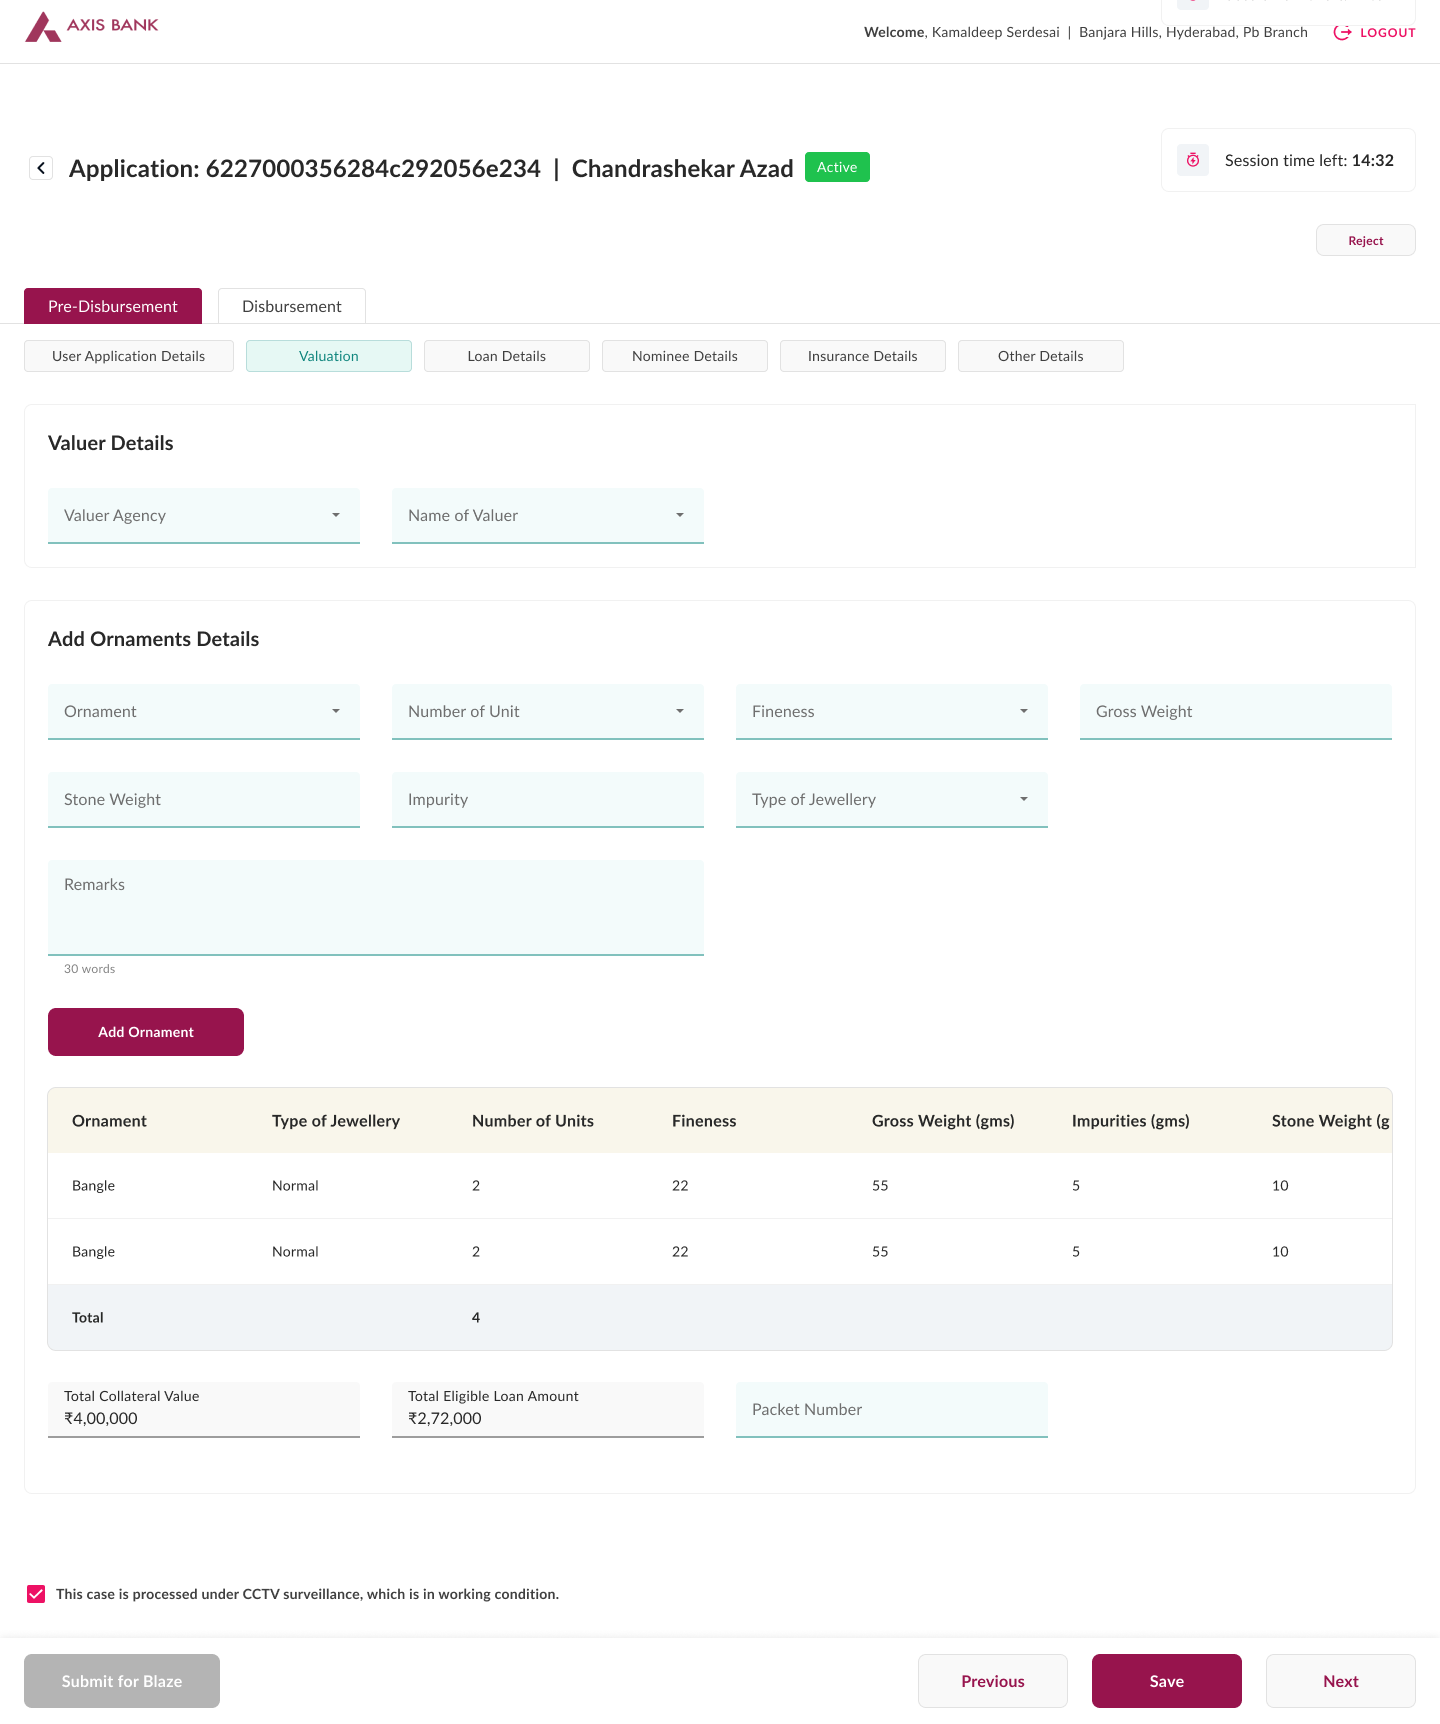Open the Fineness dropdown
Screen dimensions: 1440x1724
click(892, 712)
